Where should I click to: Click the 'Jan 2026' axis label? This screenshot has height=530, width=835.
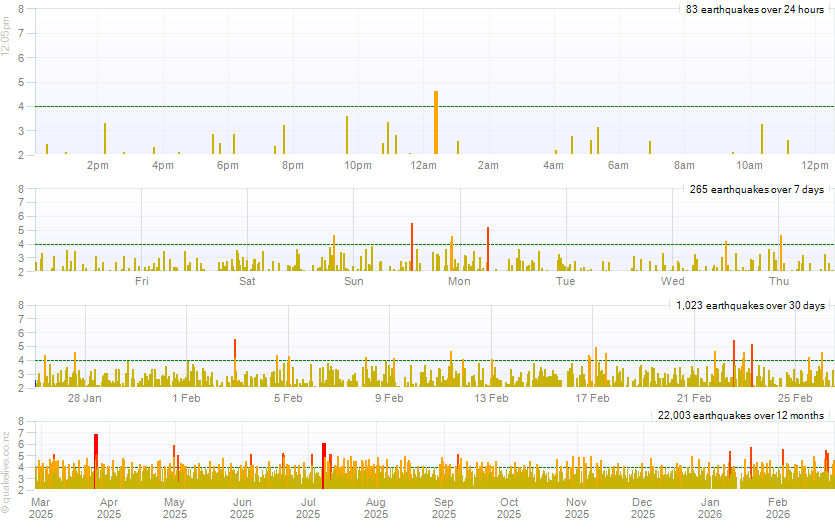(x=710, y=508)
